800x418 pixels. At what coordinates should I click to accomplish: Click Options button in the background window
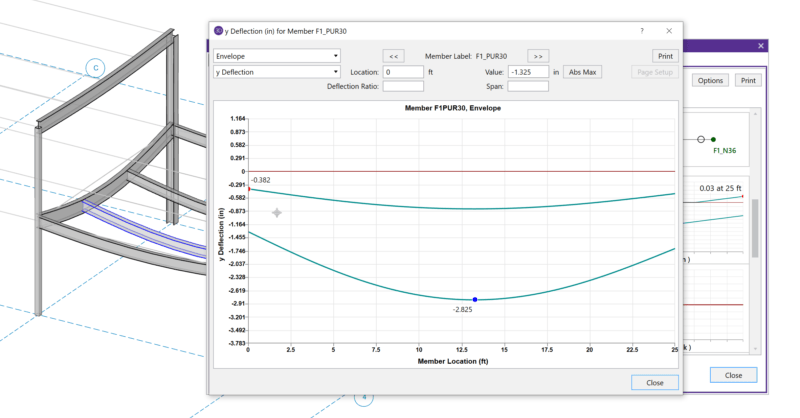pos(710,80)
